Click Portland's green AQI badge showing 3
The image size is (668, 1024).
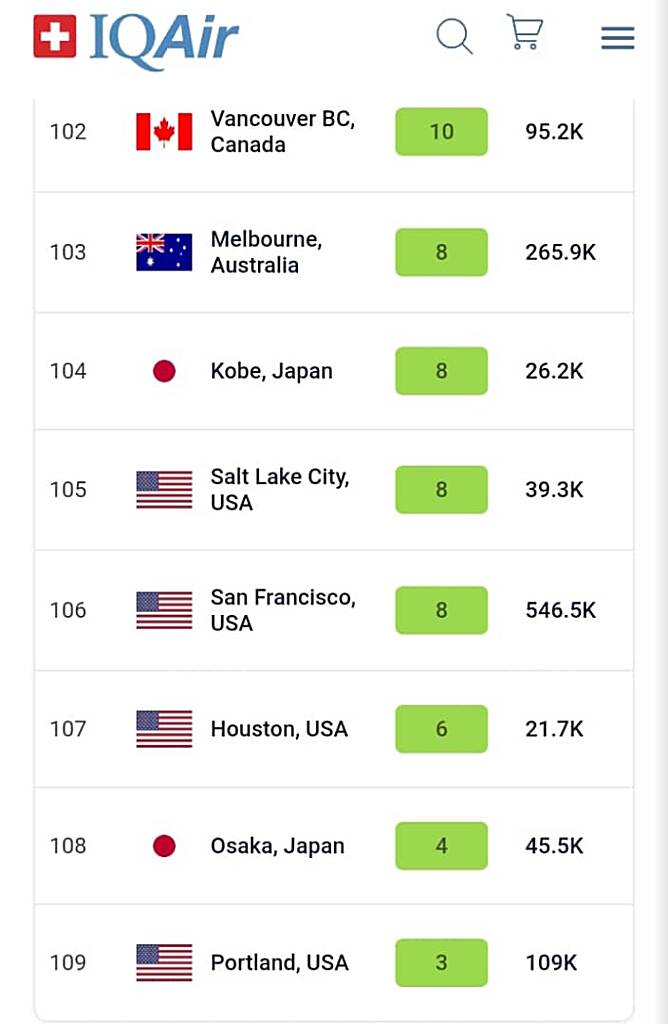click(x=441, y=963)
